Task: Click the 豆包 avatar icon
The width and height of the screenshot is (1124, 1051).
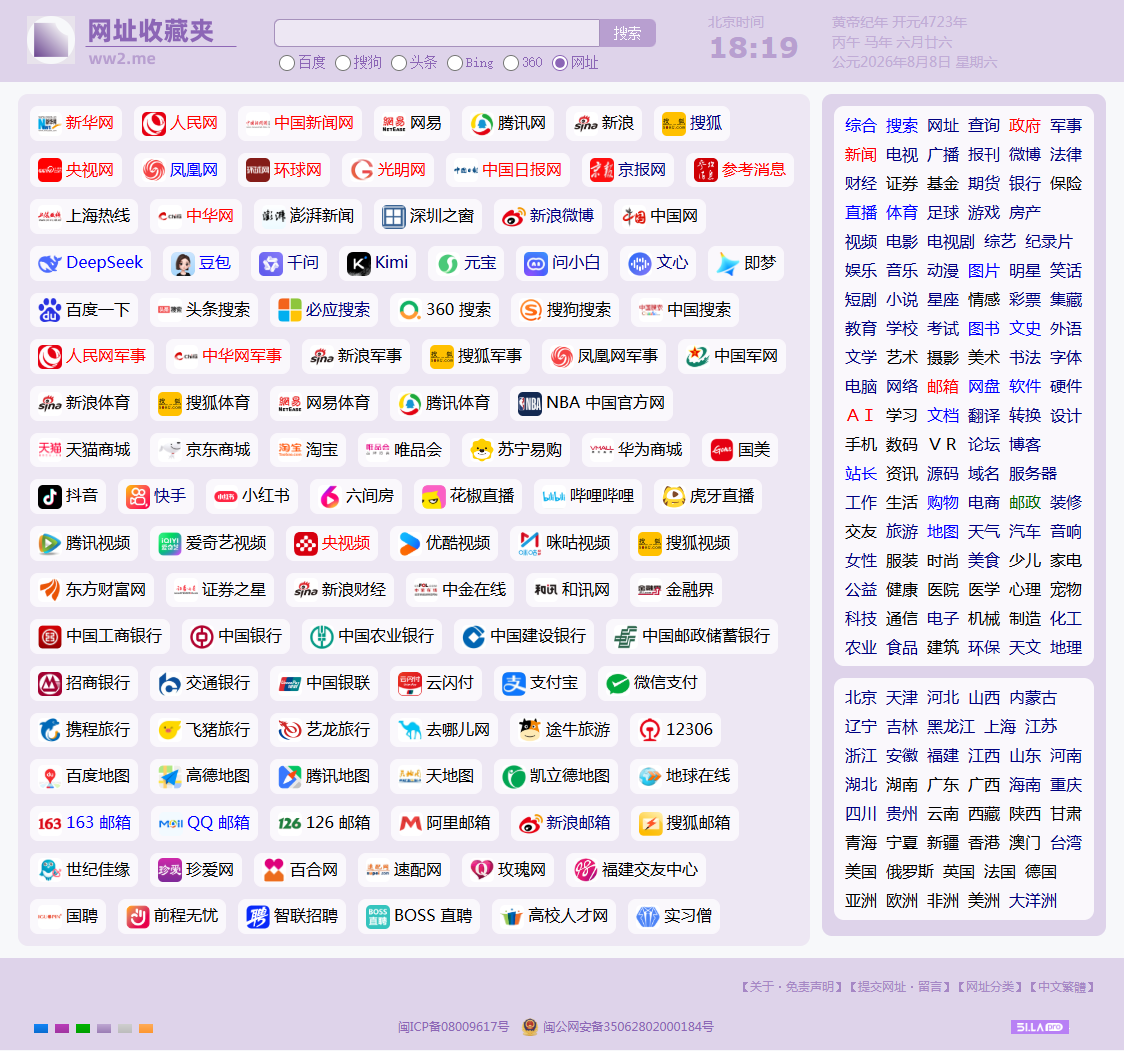Action: click(183, 264)
